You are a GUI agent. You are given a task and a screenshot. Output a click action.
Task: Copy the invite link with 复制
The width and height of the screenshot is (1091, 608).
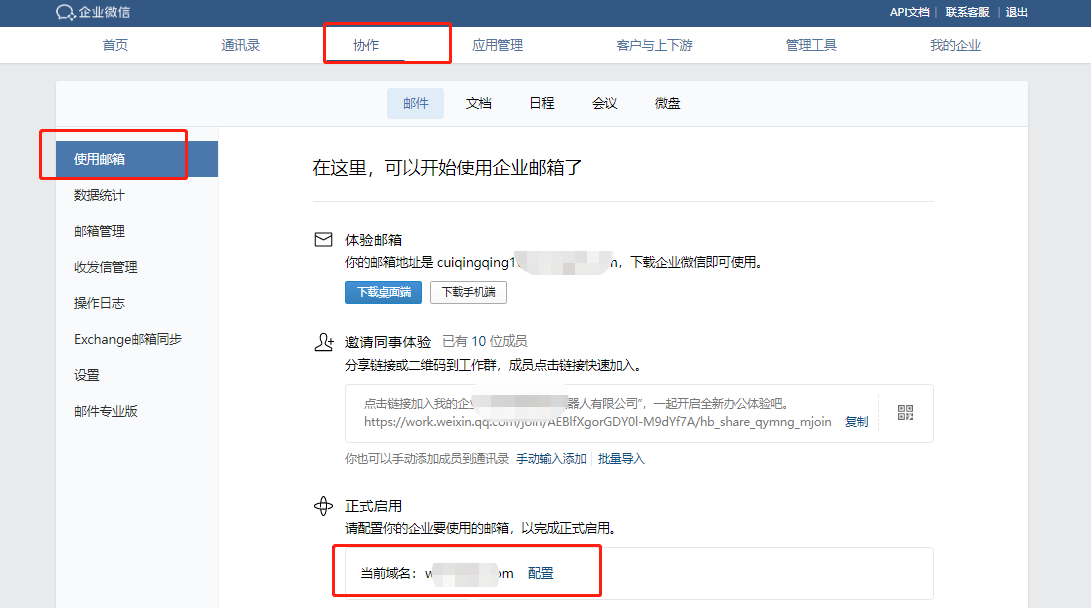pos(855,421)
